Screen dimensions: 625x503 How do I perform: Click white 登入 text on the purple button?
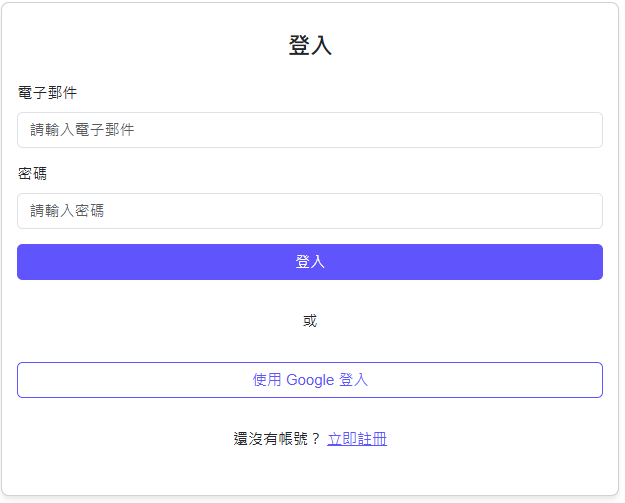310,262
